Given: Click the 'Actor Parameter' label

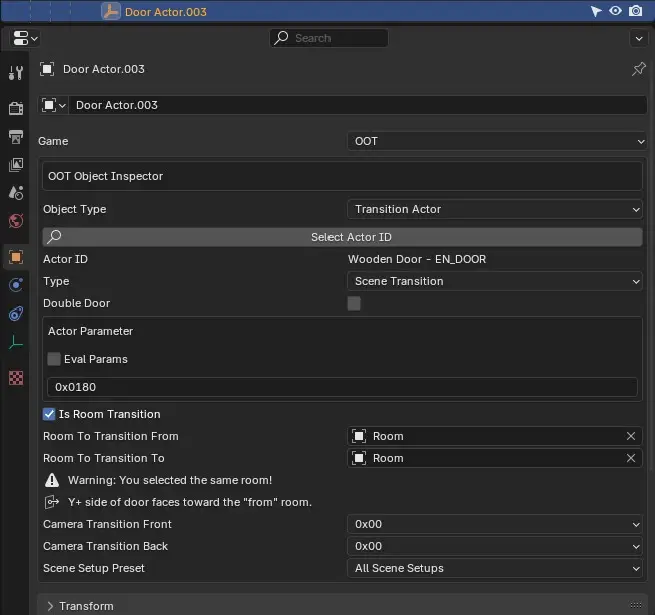Looking at the screenshot, I should 90,331.
